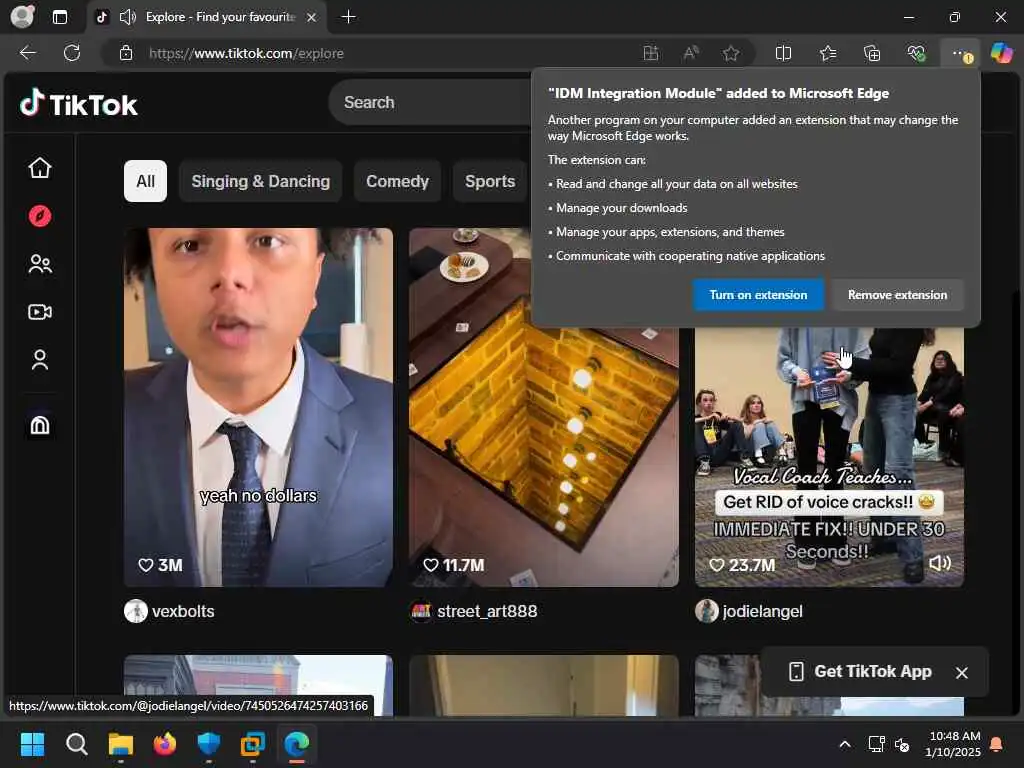Open the LIVE video camera icon
The height and width of the screenshot is (768, 1024).
40,312
